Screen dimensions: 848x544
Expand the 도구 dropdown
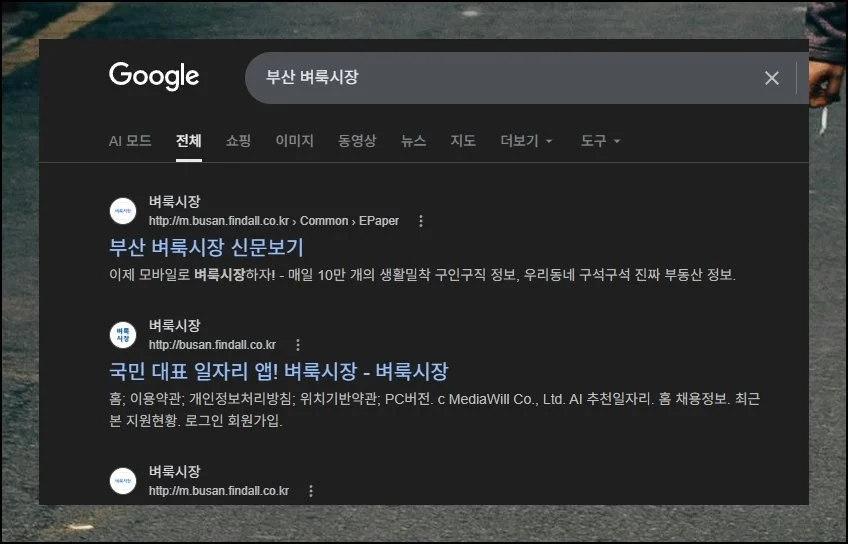click(600, 141)
